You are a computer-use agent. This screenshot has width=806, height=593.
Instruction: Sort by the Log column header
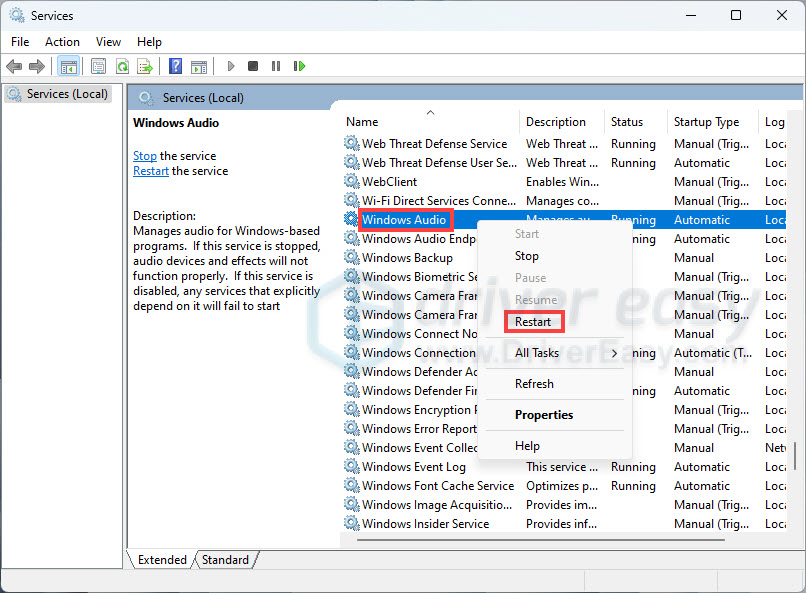tap(774, 122)
